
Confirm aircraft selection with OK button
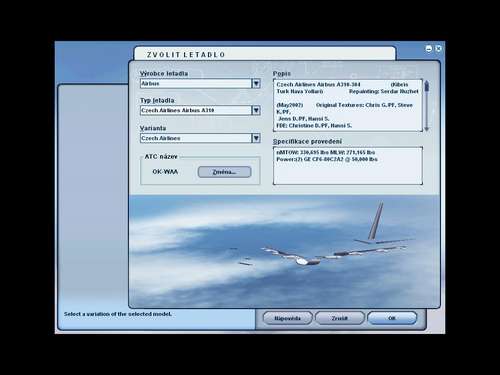click(392, 318)
